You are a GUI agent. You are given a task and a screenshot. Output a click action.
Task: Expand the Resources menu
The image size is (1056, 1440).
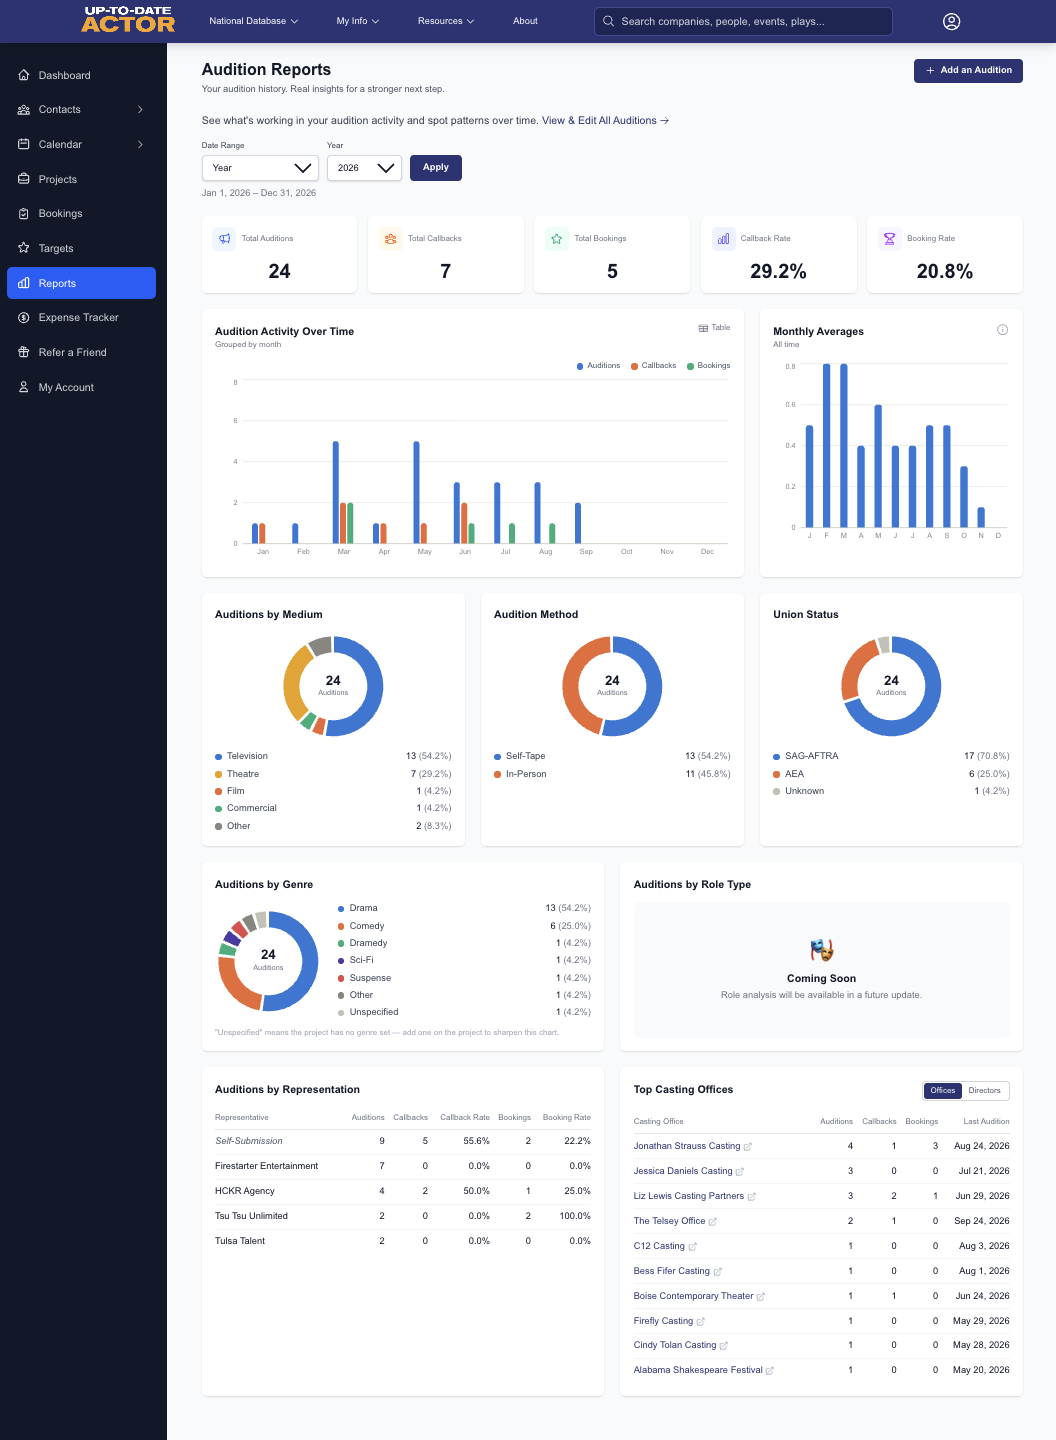point(446,21)
